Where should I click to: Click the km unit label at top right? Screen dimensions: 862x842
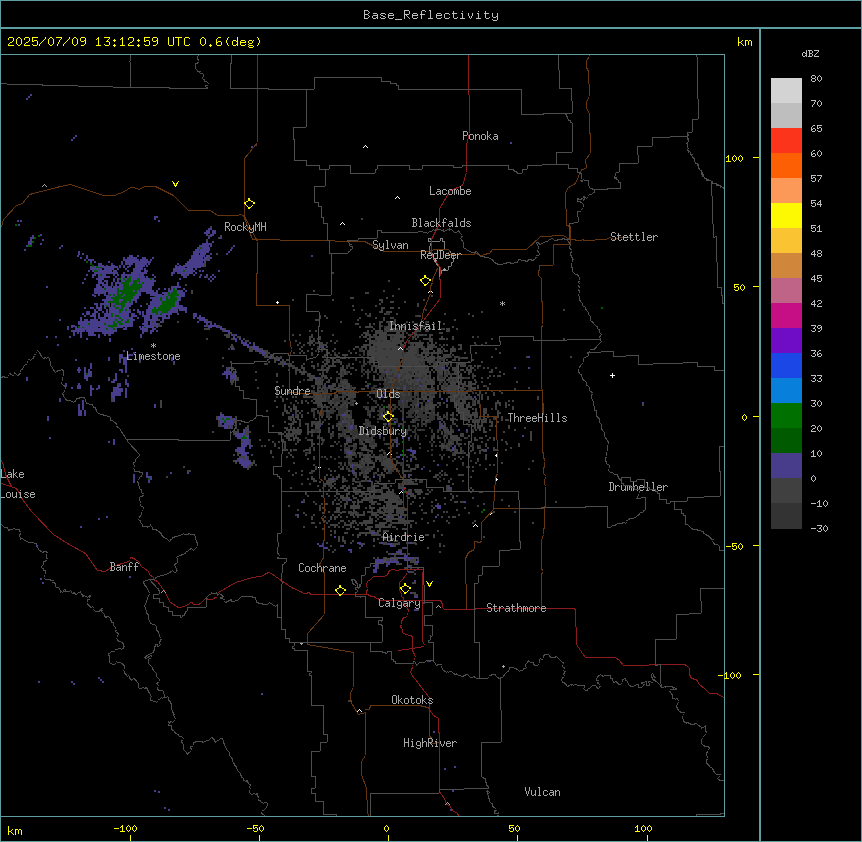click(x=745, y=42)
